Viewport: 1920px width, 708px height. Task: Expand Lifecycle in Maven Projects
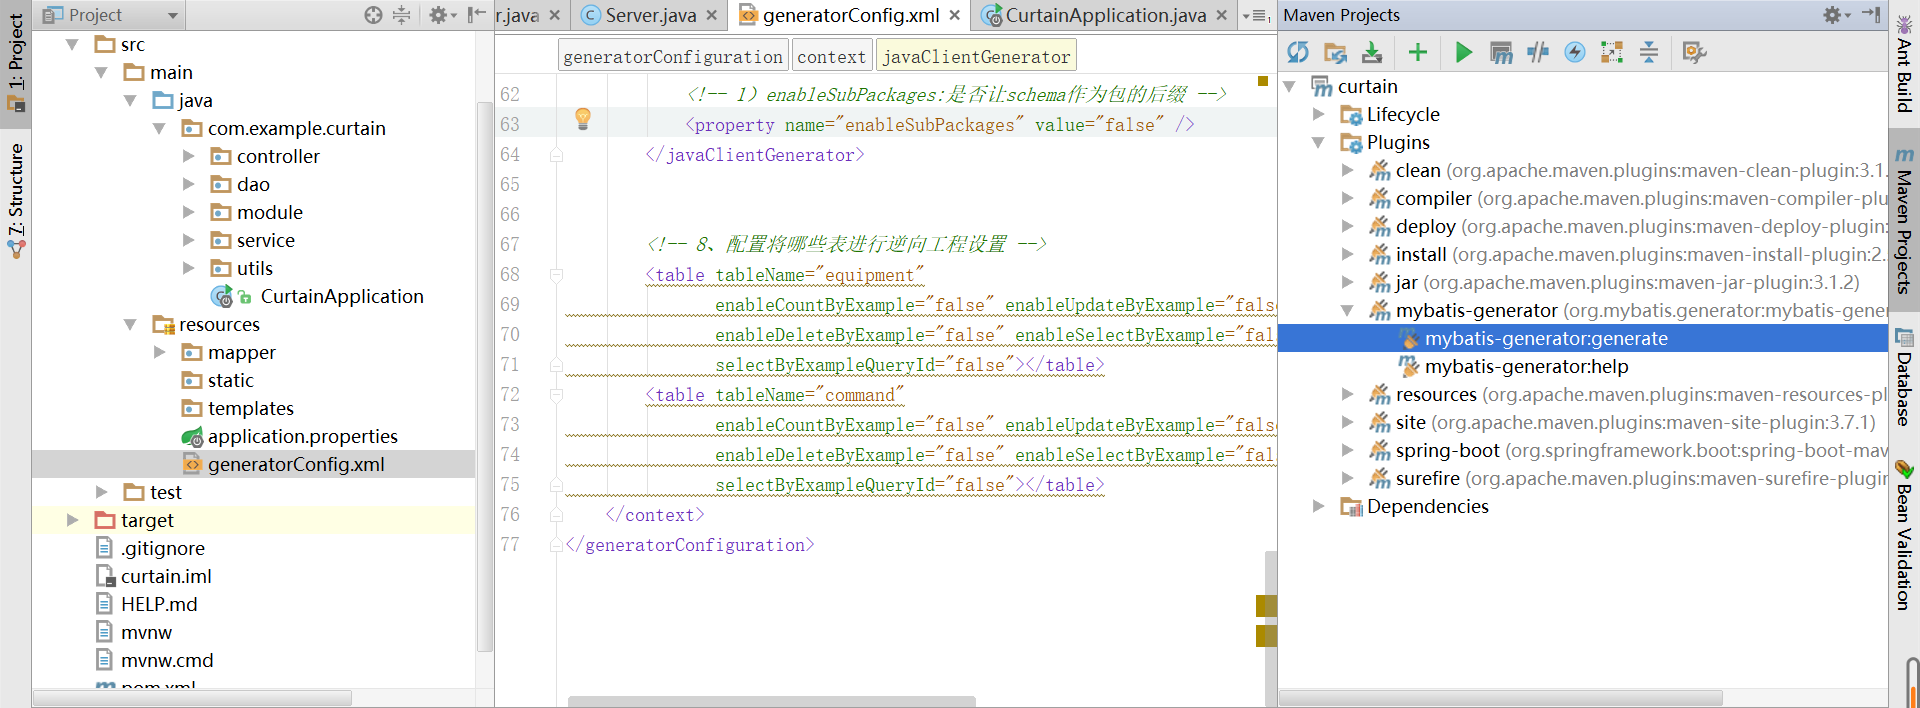[1319, 114]
